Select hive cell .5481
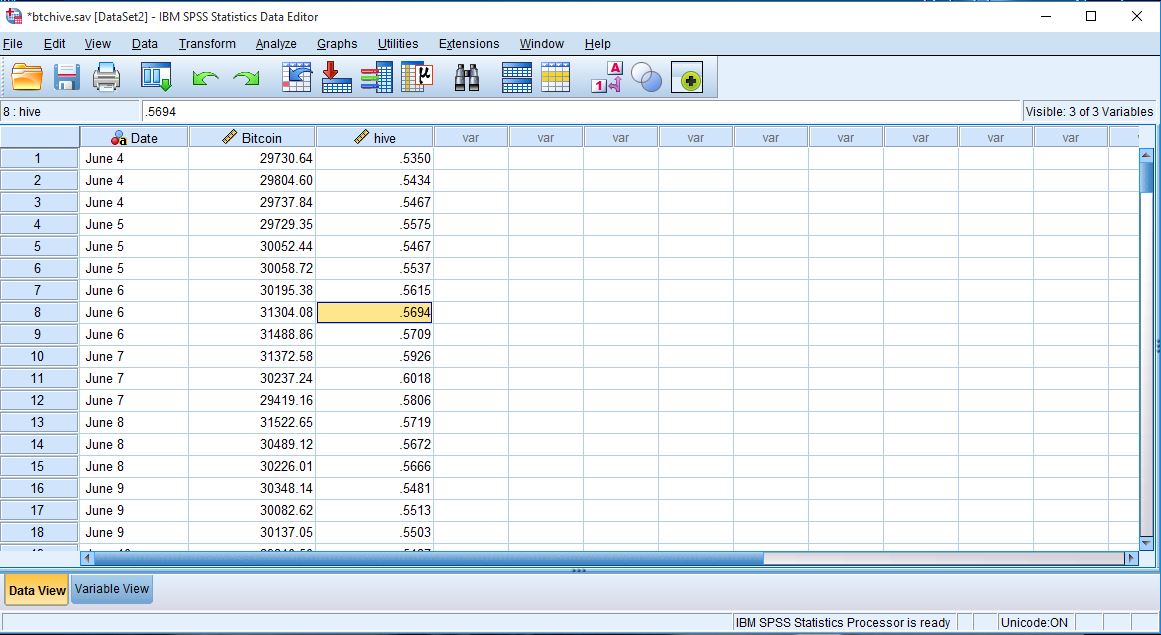The width and height of the screenshot is (1161, 635). point(375,488)
